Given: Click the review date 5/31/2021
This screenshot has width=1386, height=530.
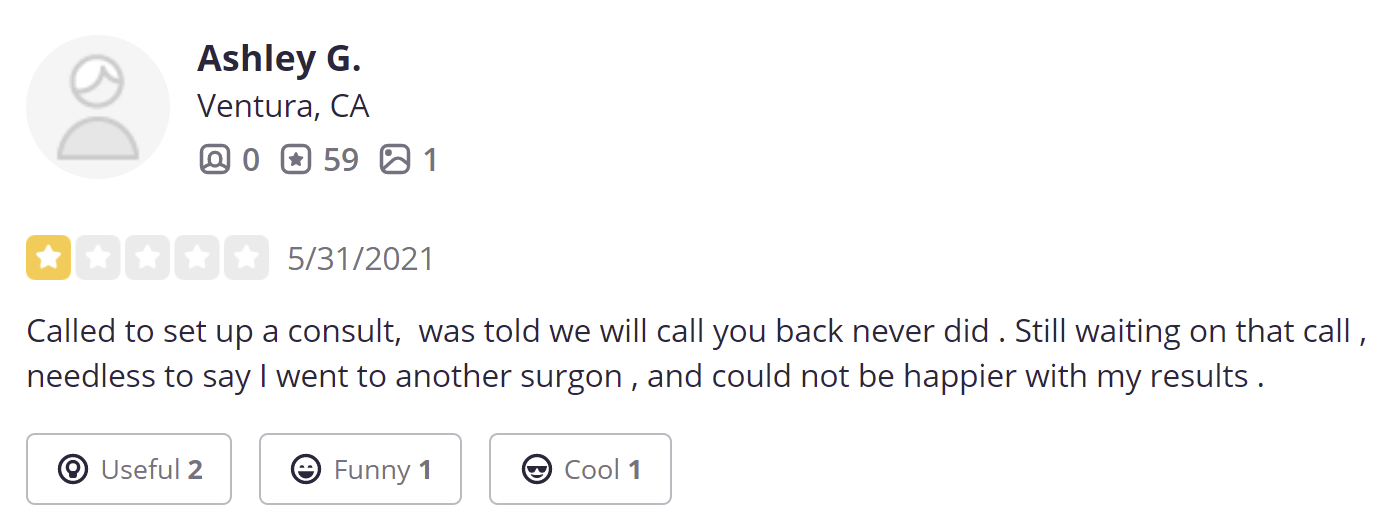Looking at the screenshot, I should [x=361, y=259].
